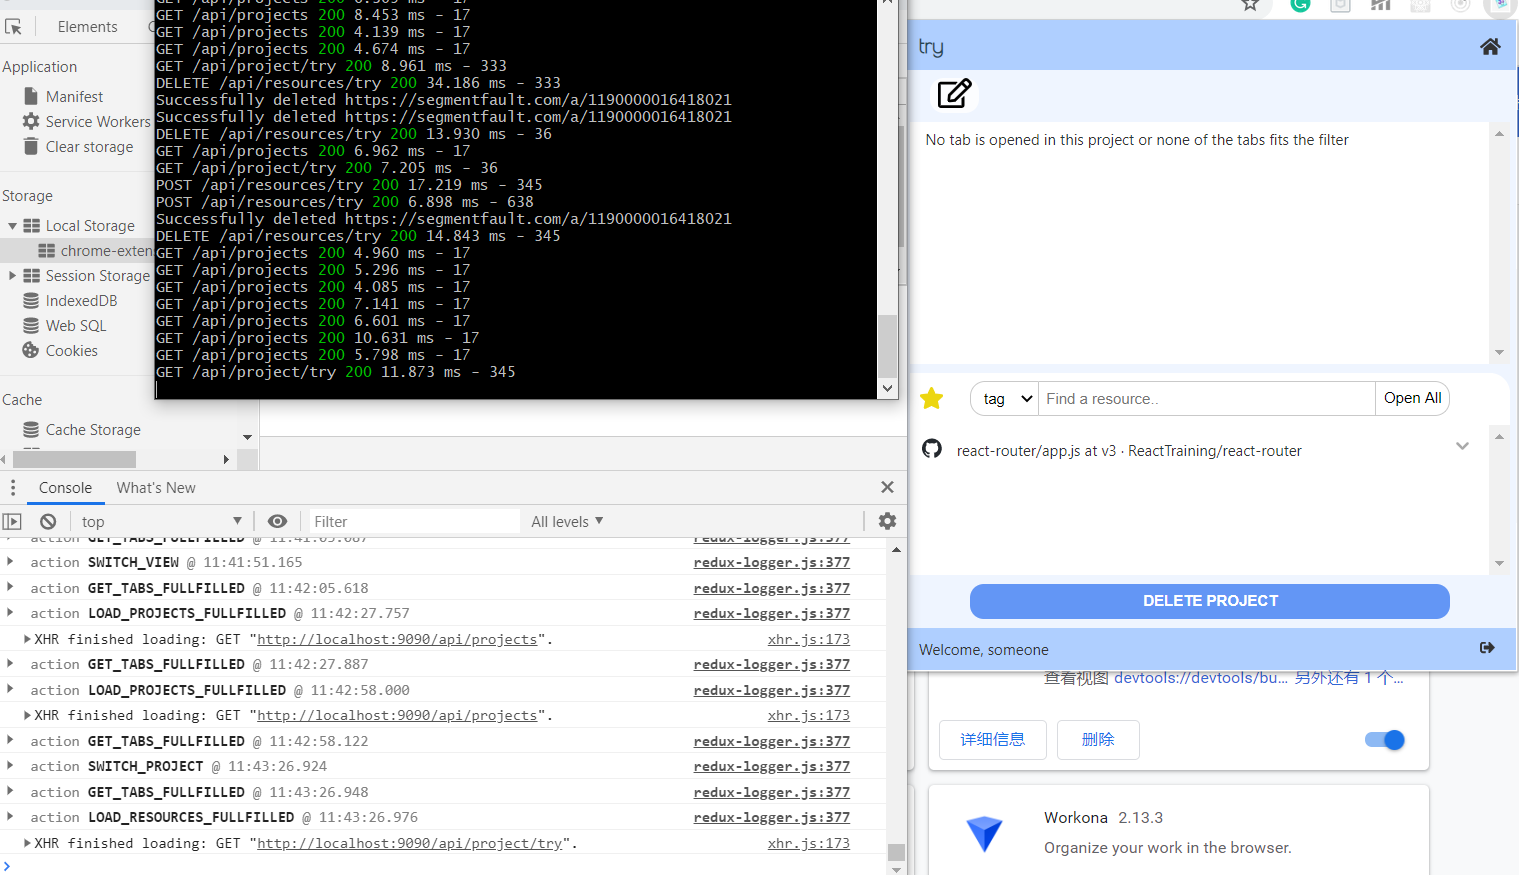Open the devtools://devtools view link
Viewport: 1519px width, 875px height.
(1201, 678)
